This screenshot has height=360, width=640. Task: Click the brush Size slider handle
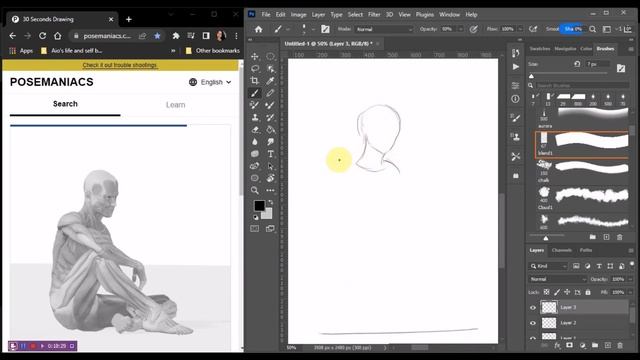tap(531, 76)
